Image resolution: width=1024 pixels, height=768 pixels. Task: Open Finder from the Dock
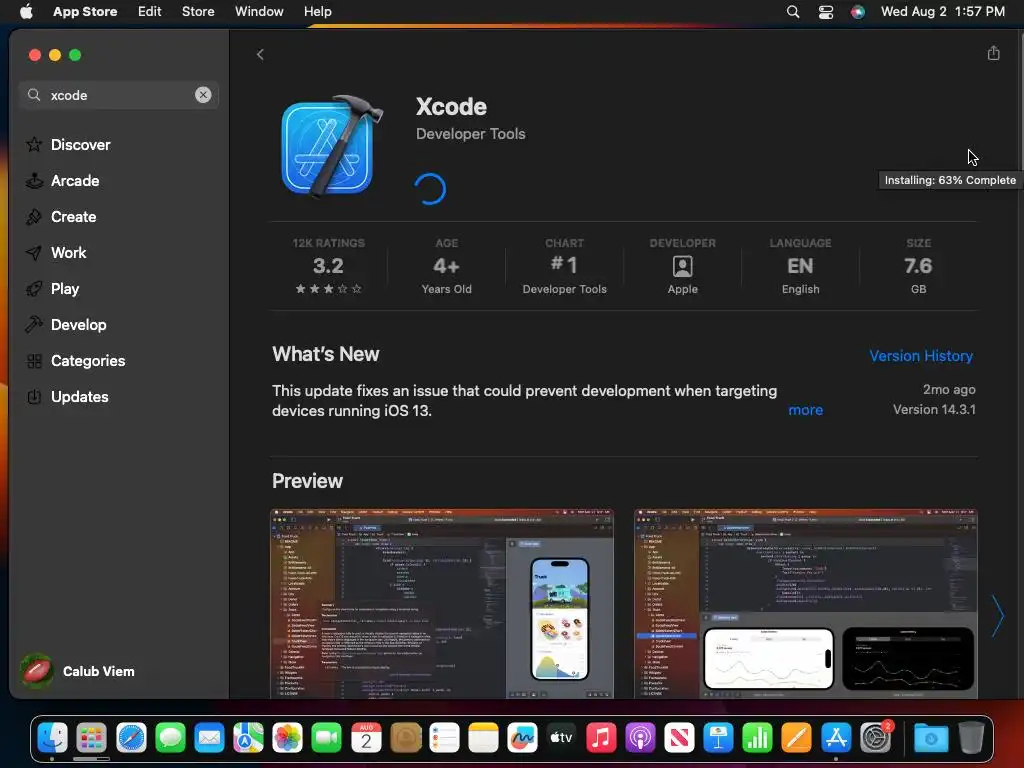click(x=52, y=738)
